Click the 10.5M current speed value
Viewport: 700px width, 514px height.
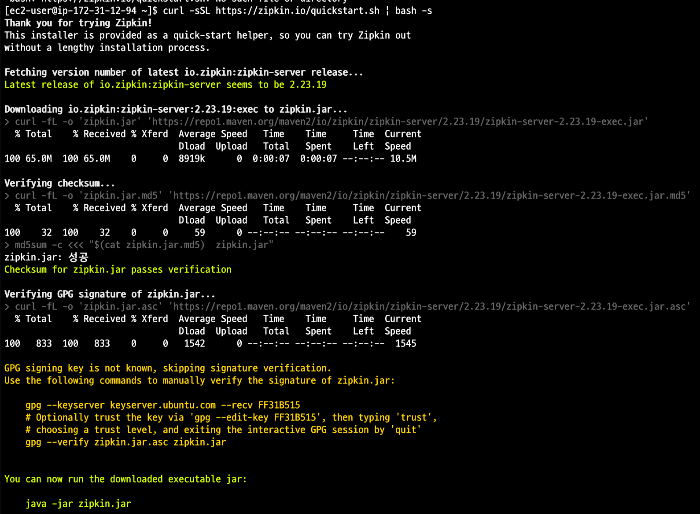[403, 159]
